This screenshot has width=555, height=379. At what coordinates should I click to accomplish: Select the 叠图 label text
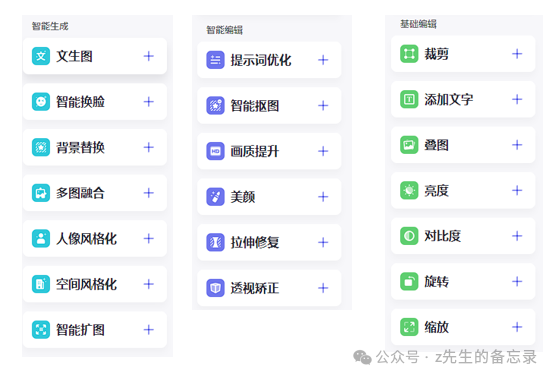[x=436, y=145]
